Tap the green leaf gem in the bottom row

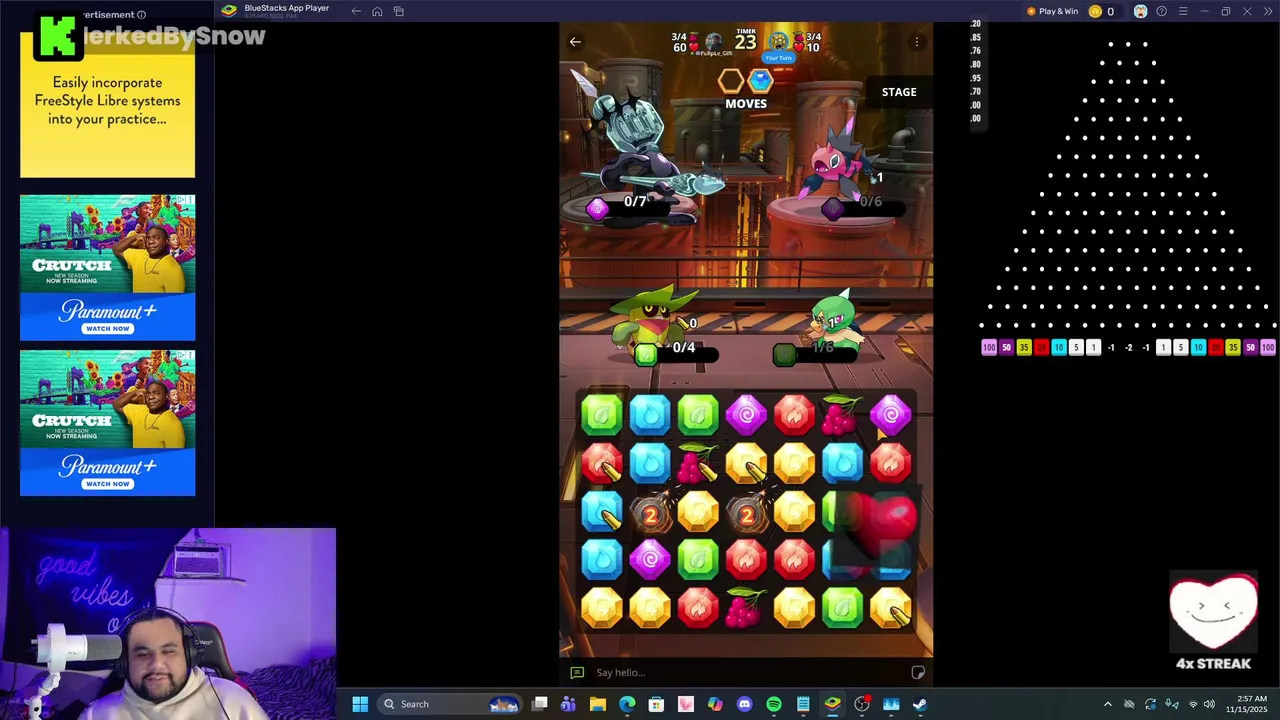[842, 607]
